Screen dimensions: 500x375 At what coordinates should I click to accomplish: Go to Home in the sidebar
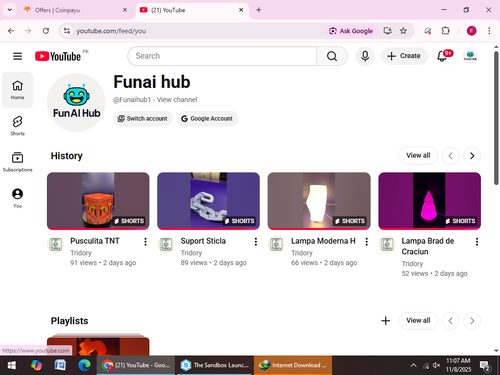pyautogui.click(x=17, y=90)
